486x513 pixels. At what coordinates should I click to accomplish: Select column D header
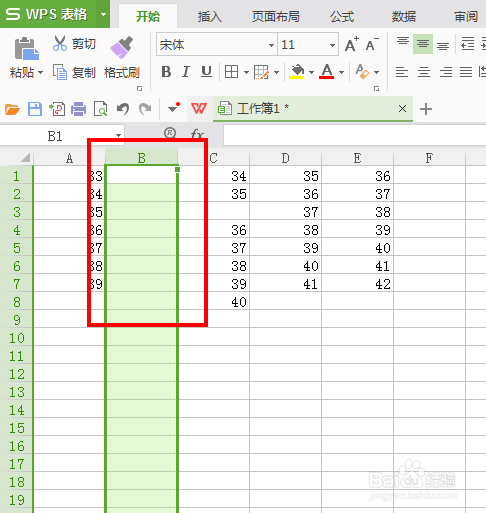pos(285,158)
